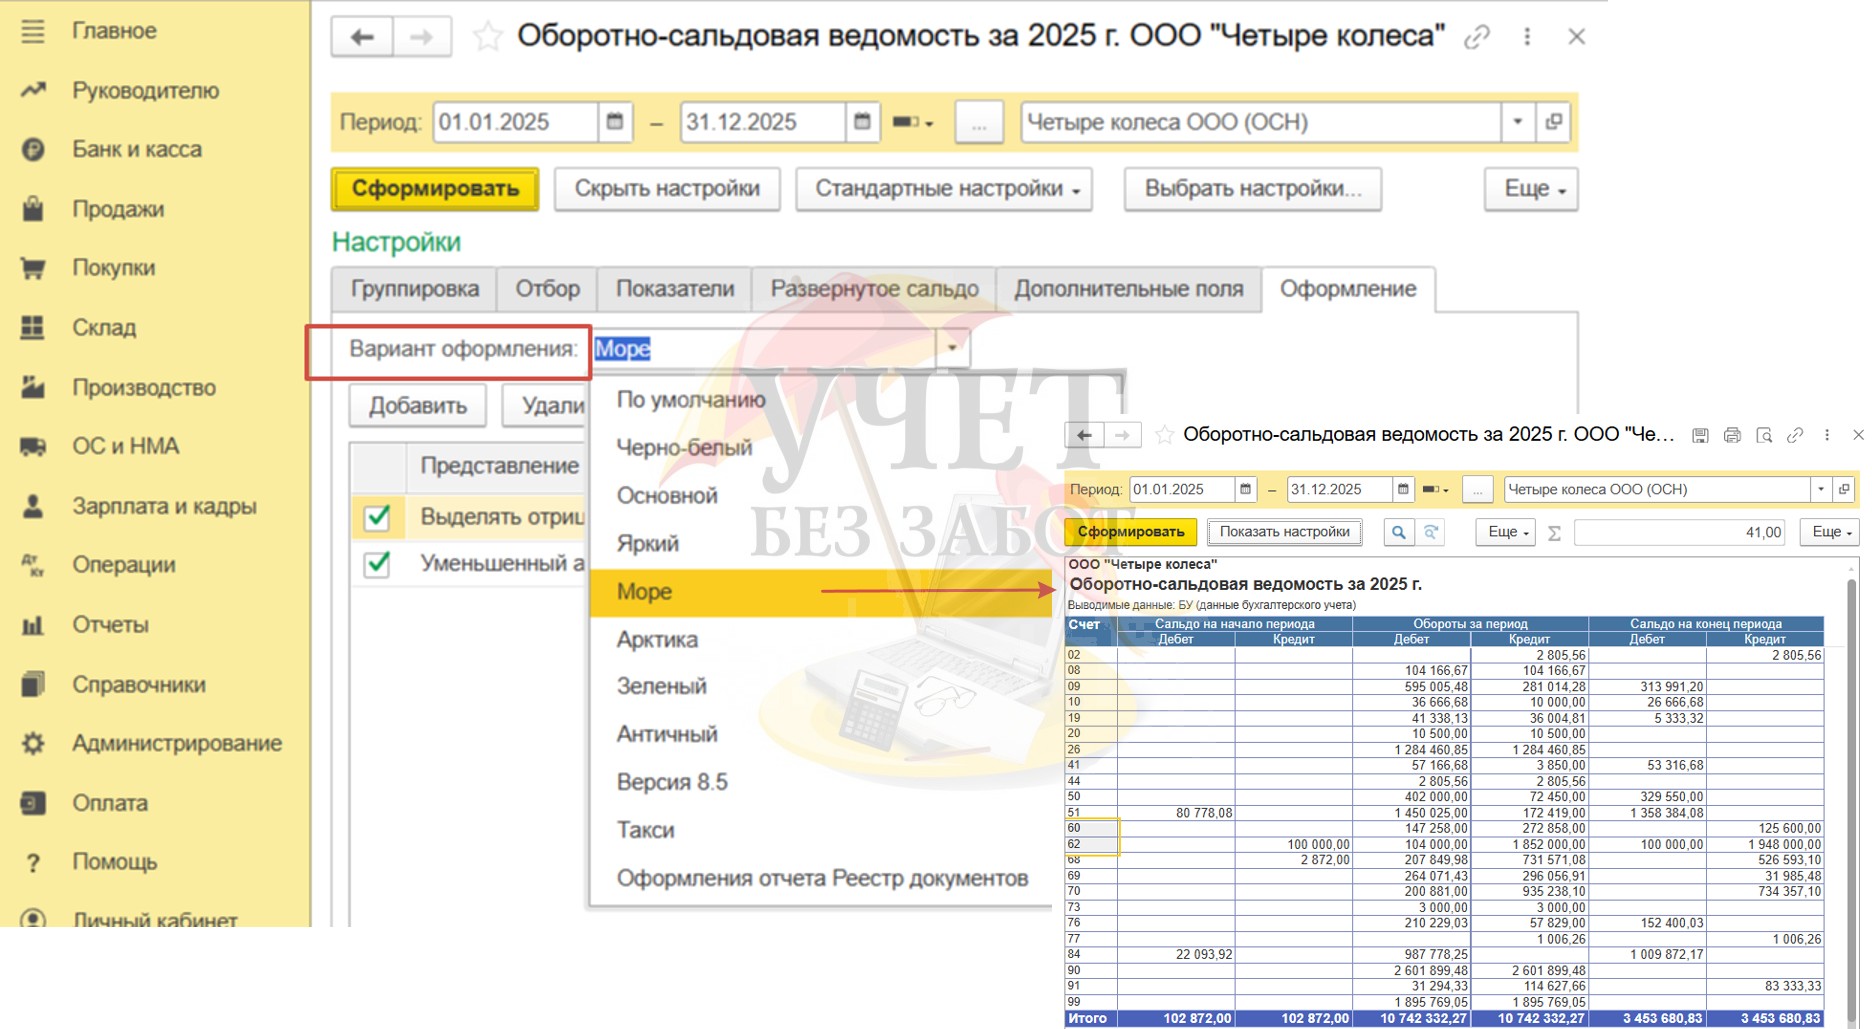Switch to the Показатели tab
1872x1029 pixels.
click(675, 289)
